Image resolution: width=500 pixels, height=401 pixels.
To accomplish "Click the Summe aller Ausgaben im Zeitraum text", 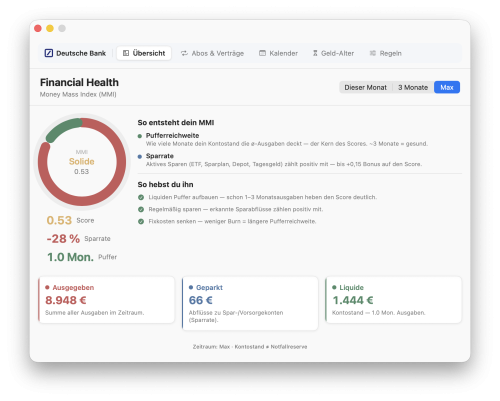I will tap(95, 313).
